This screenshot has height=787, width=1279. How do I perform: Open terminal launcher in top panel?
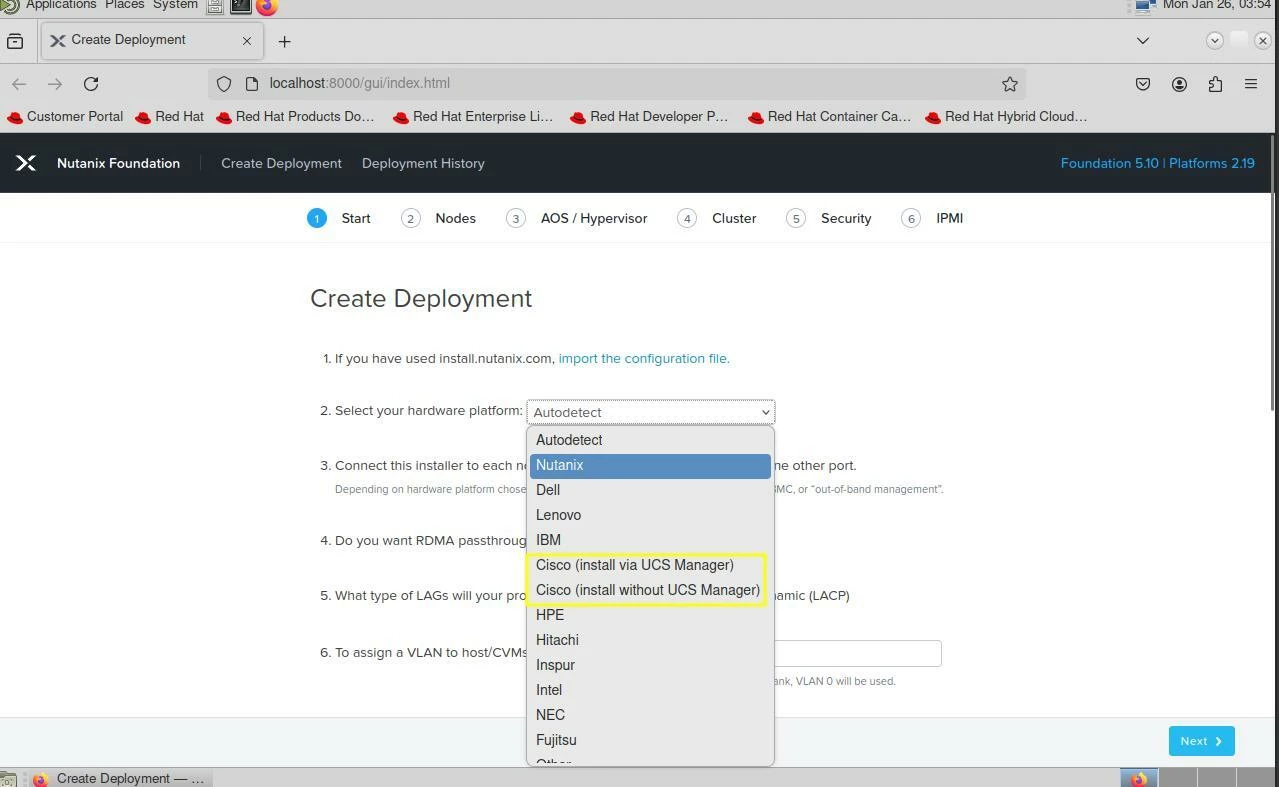tap(241, 6)
